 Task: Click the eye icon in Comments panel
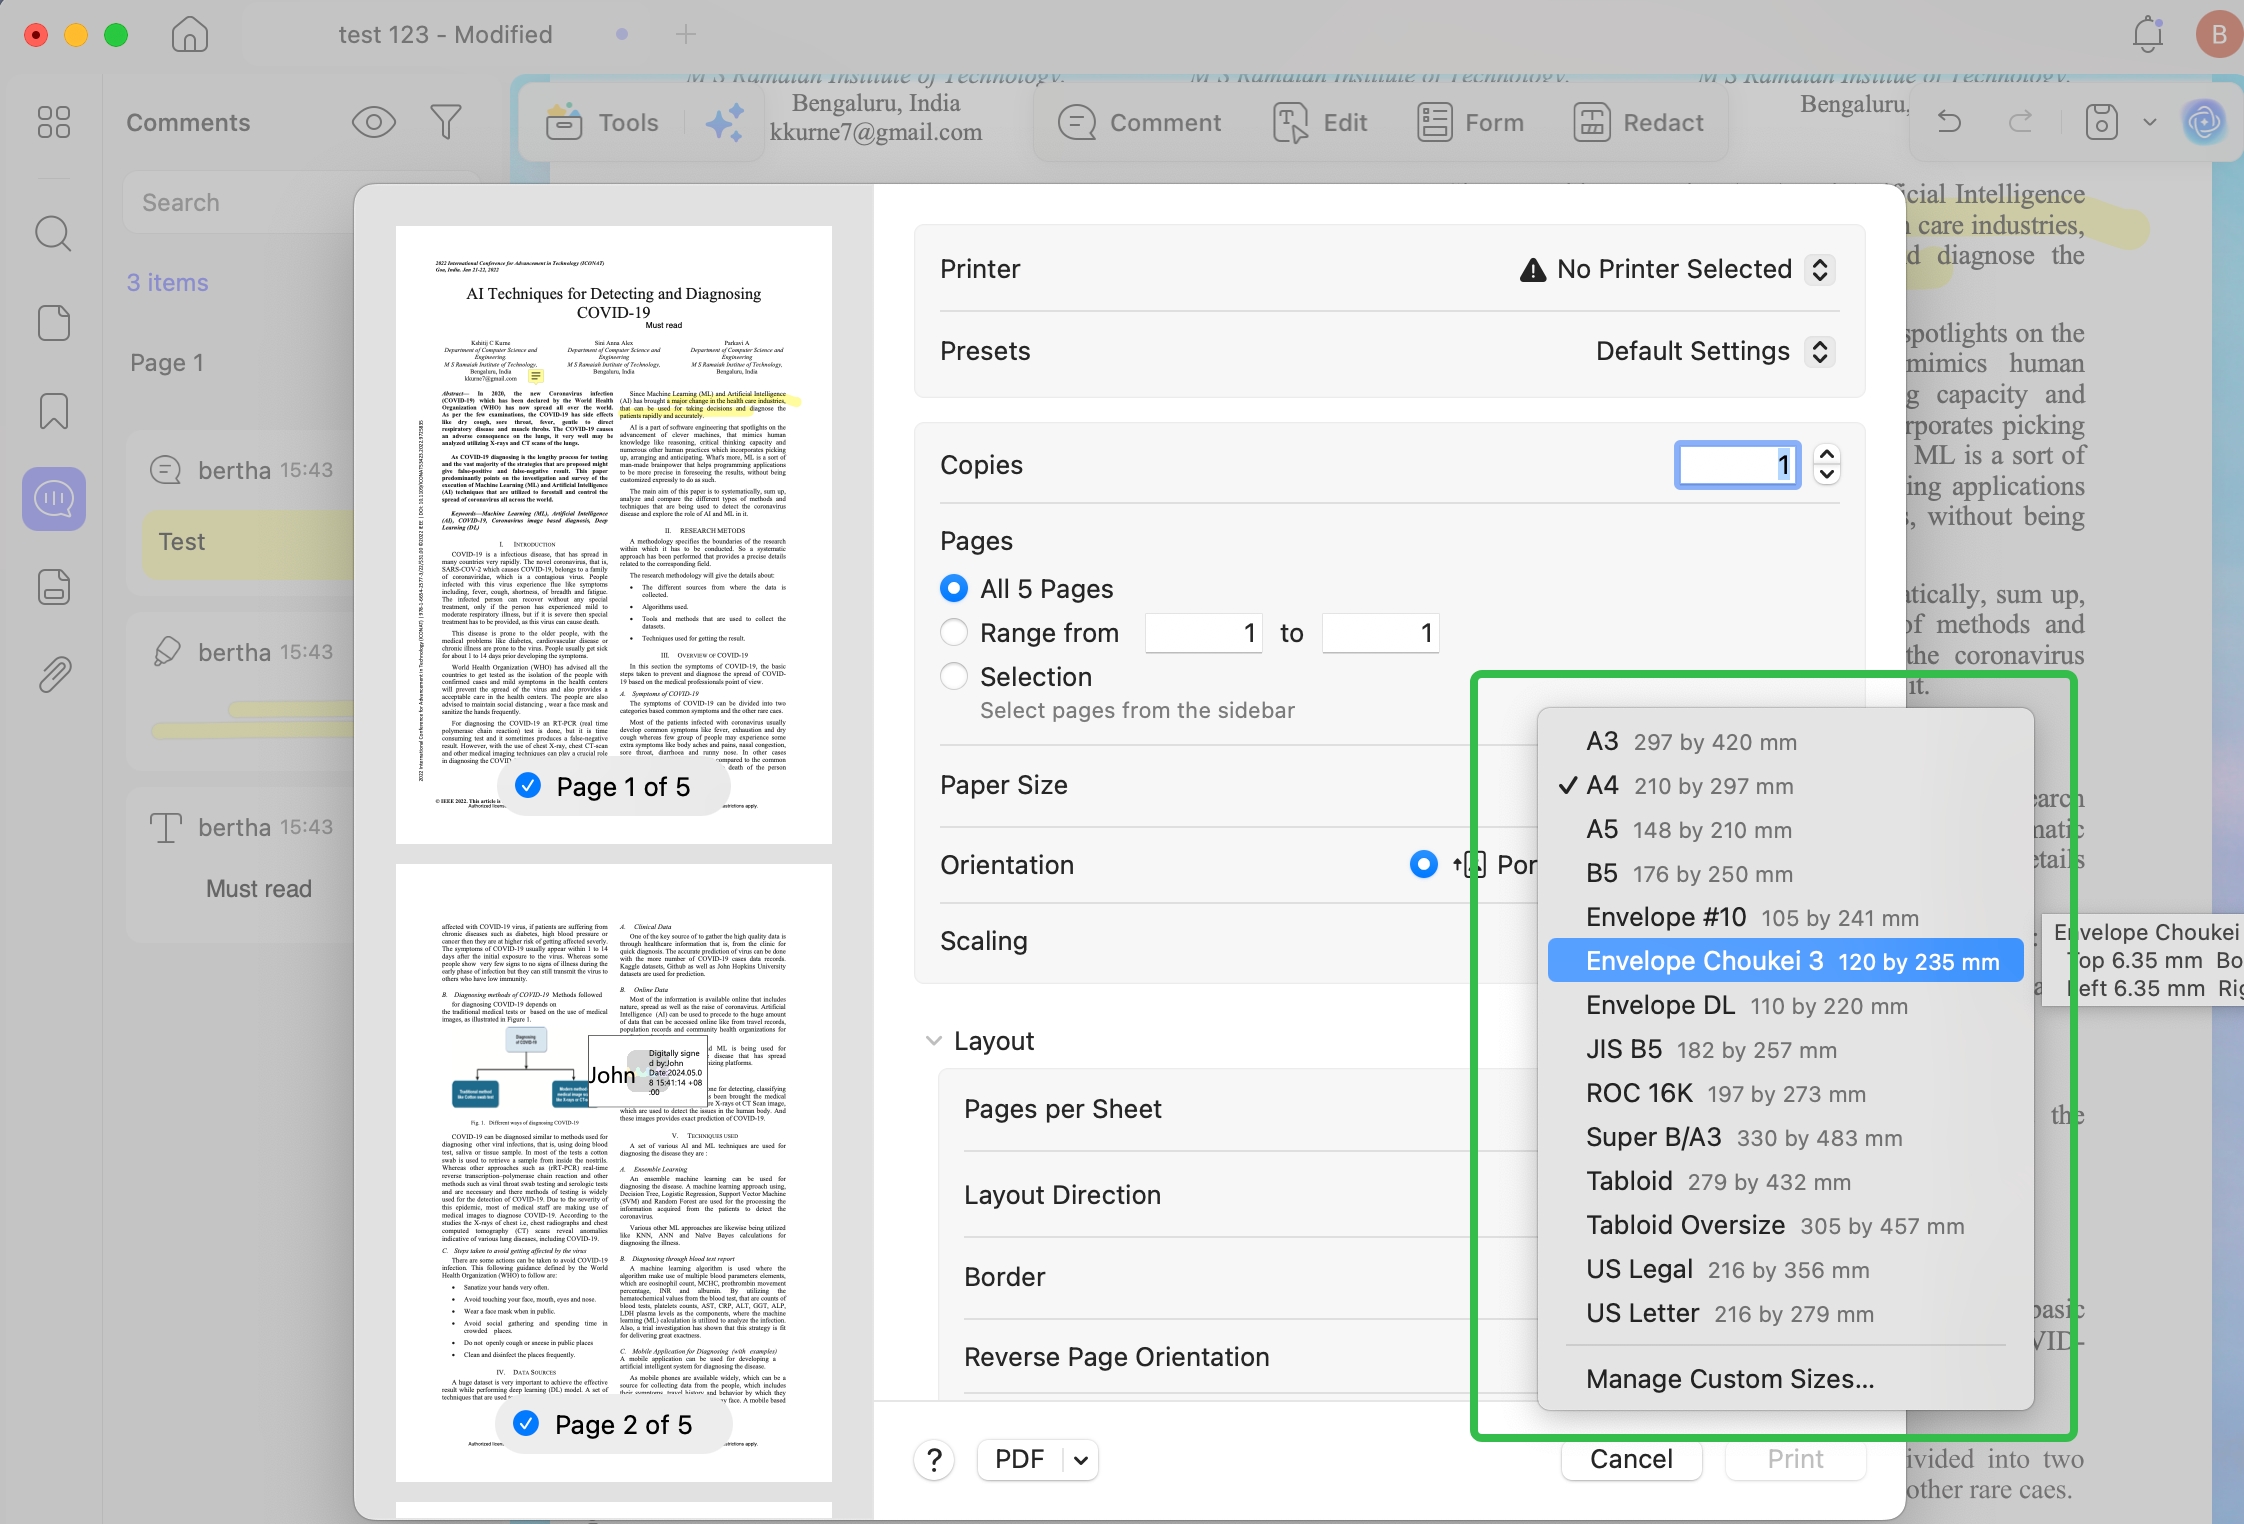[374, 123]
